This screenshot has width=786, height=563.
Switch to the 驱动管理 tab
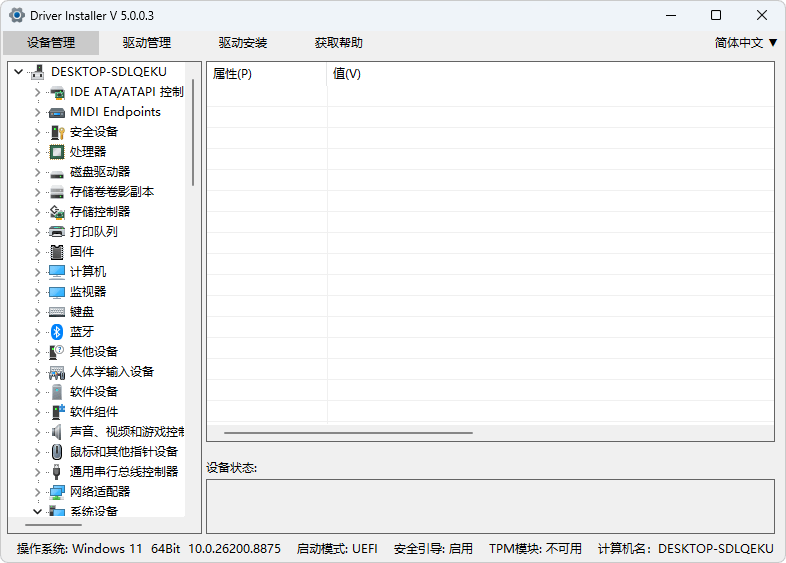click(147, 43)
